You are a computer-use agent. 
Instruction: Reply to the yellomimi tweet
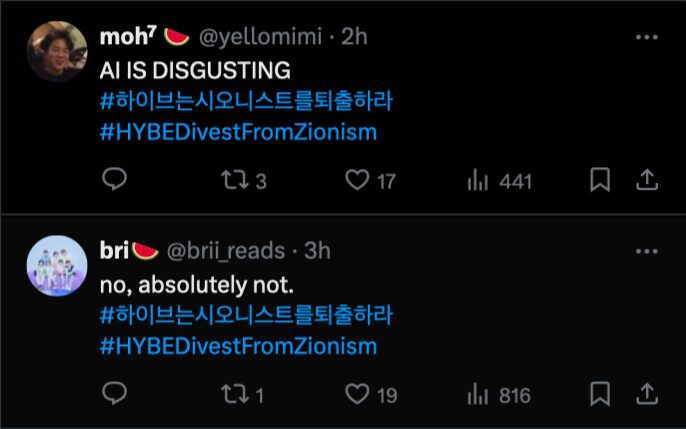pos(115,180)
